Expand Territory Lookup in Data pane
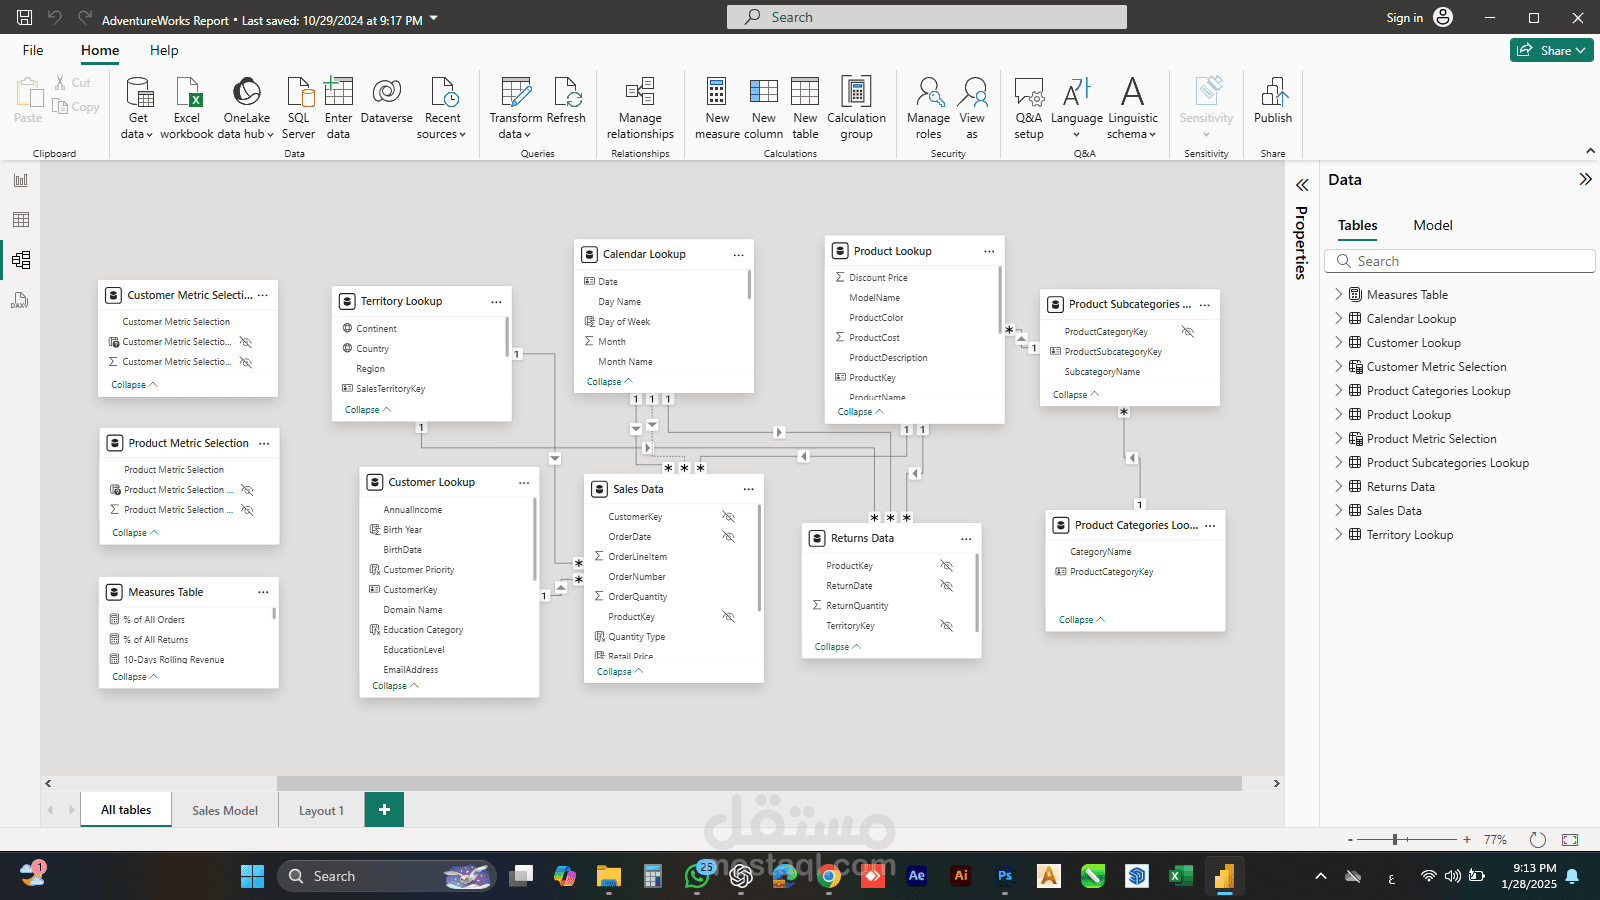Viewport: 1600px width, 900px height. [x=1339, y=535]
